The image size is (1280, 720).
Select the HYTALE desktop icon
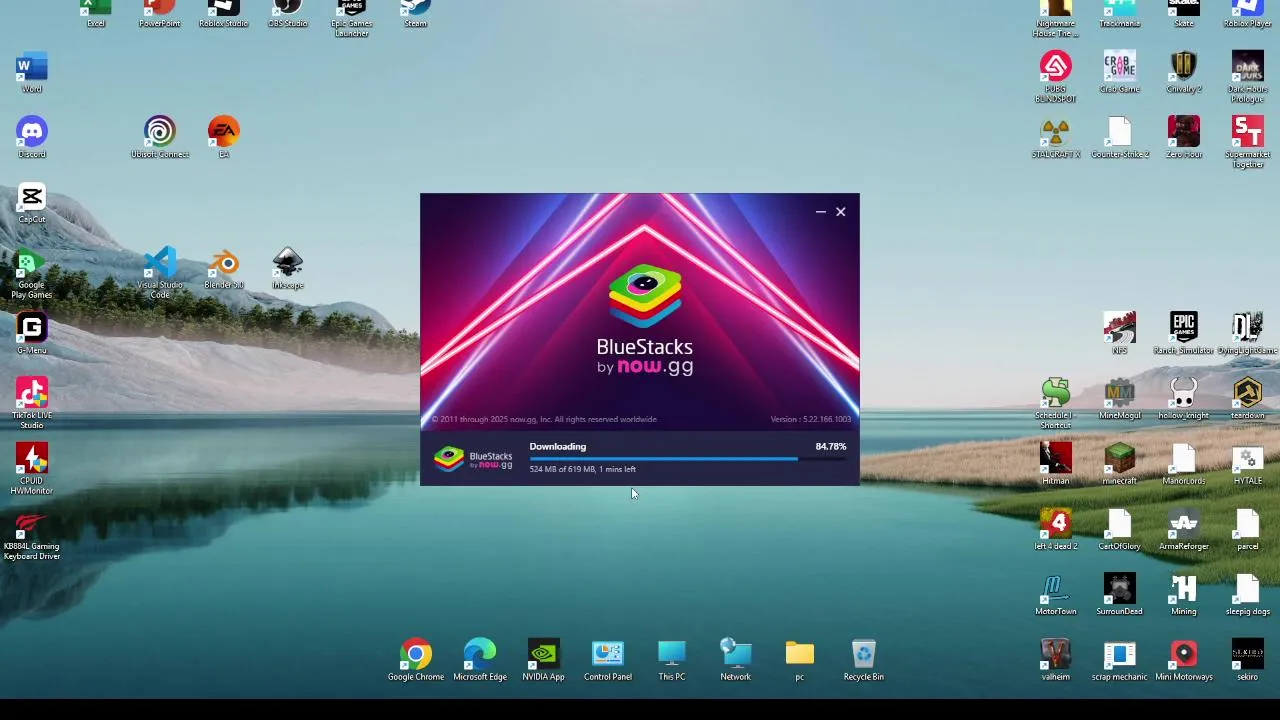1248,465
